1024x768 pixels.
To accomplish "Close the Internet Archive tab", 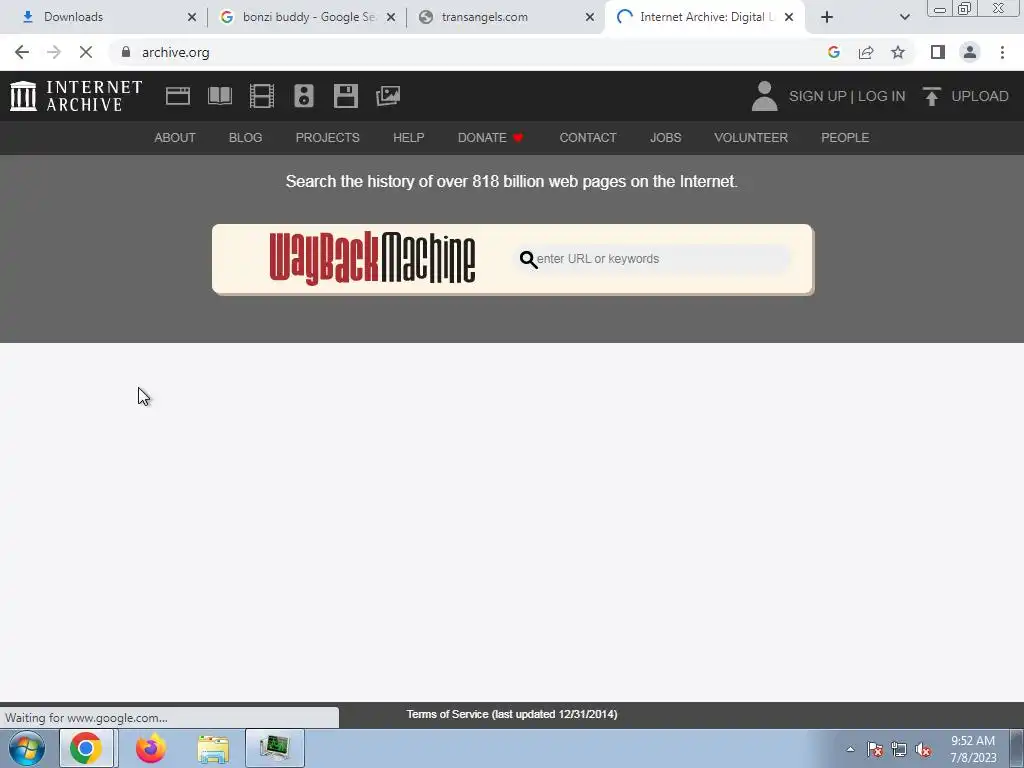I will (x=789, y=17).
